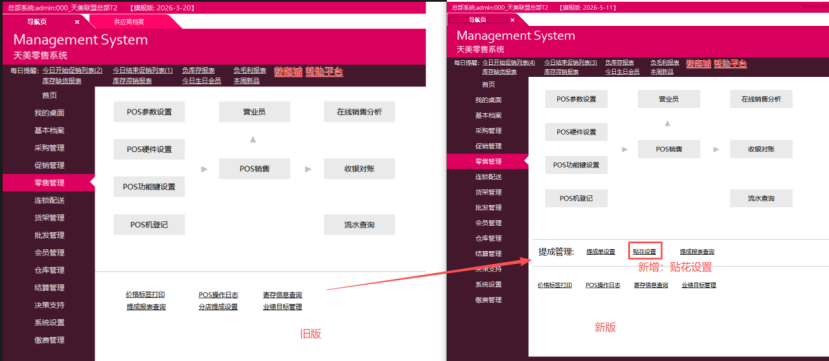
Task: Open 负库存报表 link in left window
Action: click(199, 70)
